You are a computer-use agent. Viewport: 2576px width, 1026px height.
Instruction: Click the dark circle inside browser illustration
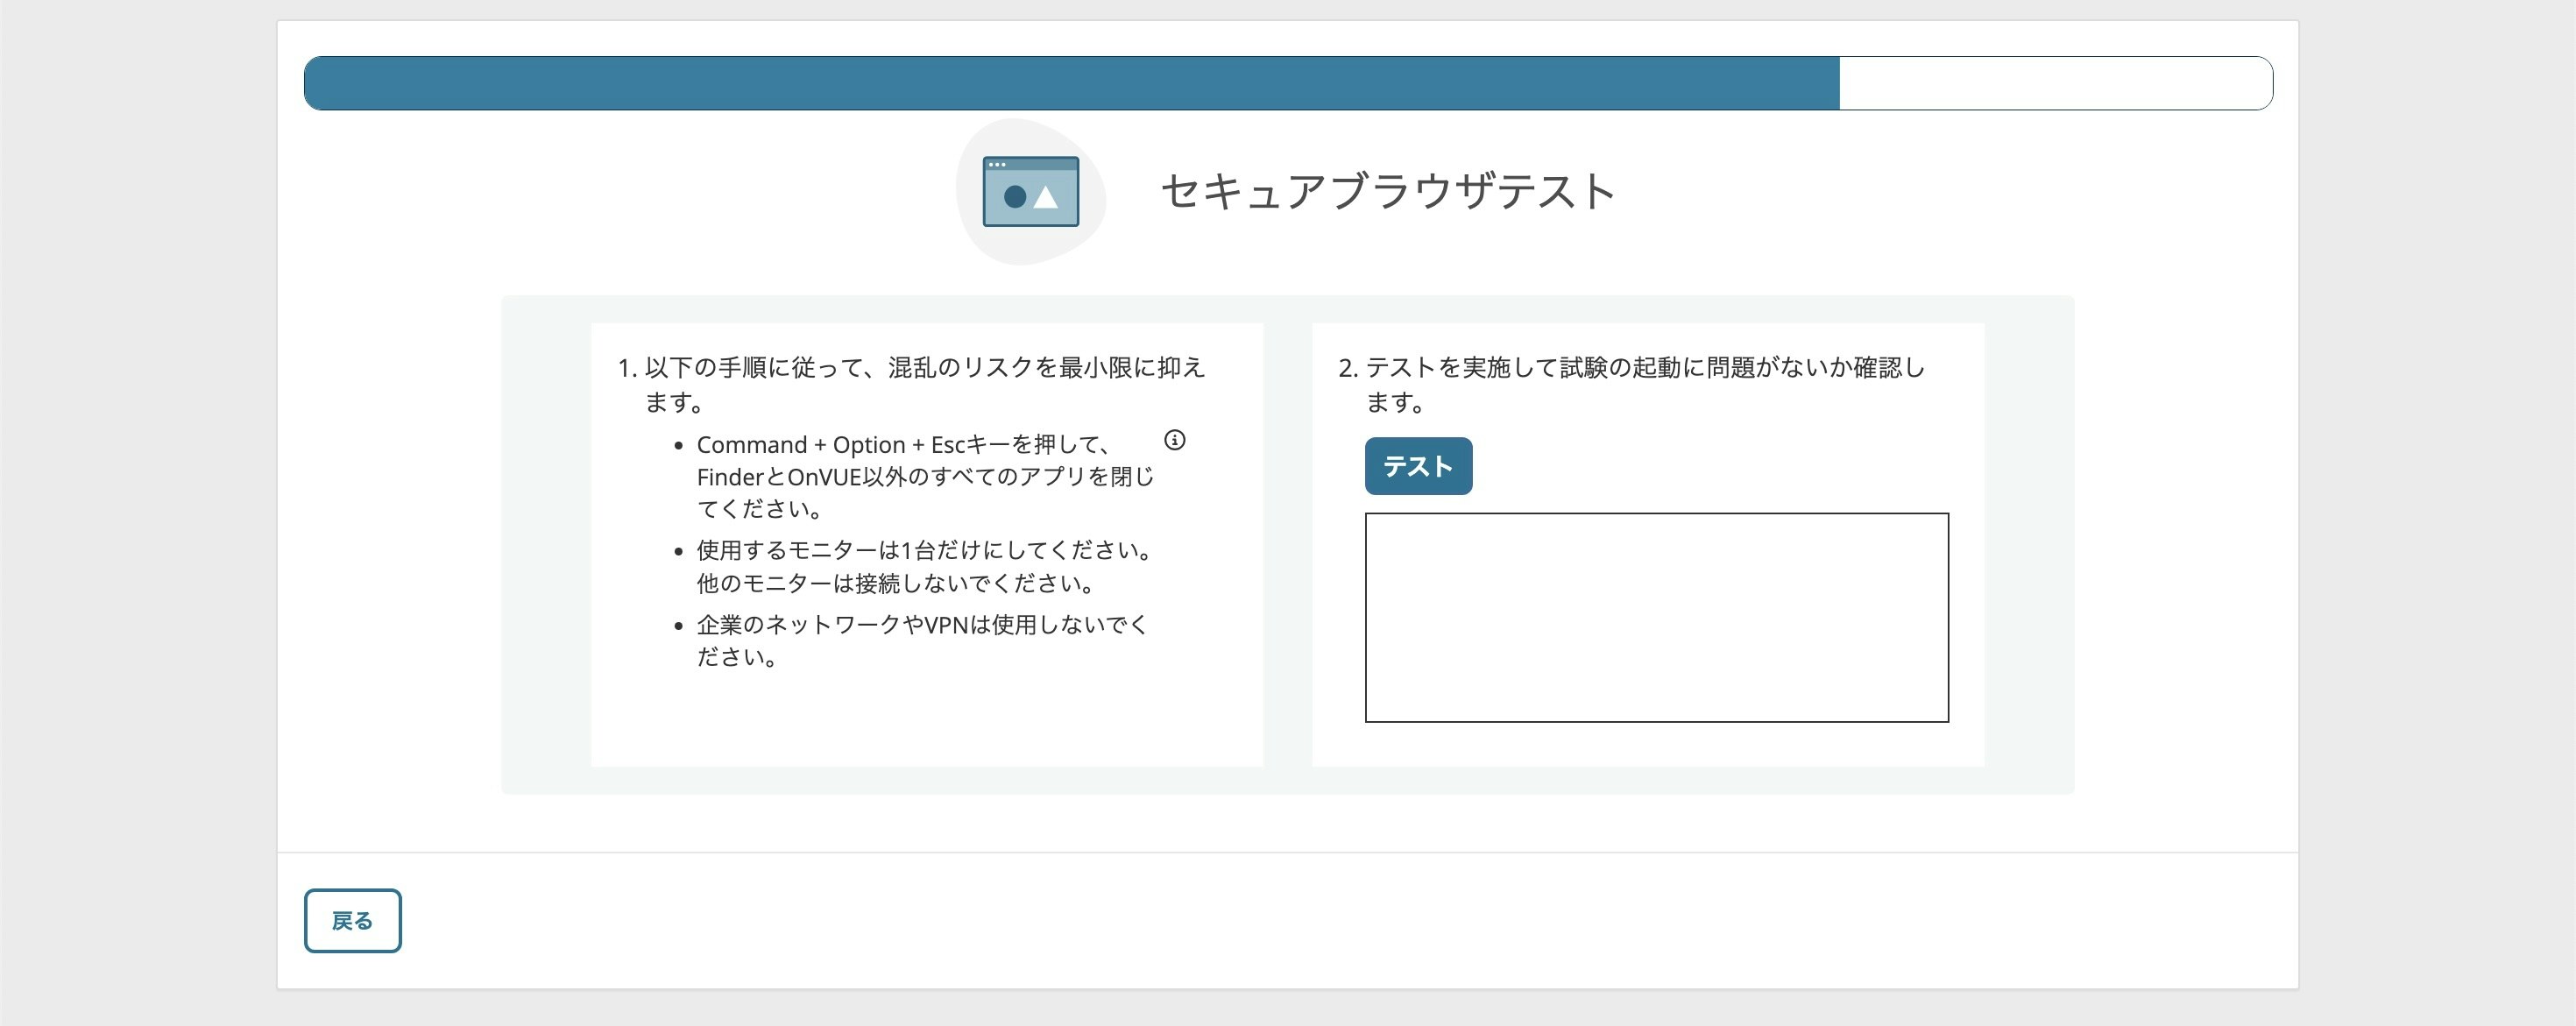(1015, 197)
